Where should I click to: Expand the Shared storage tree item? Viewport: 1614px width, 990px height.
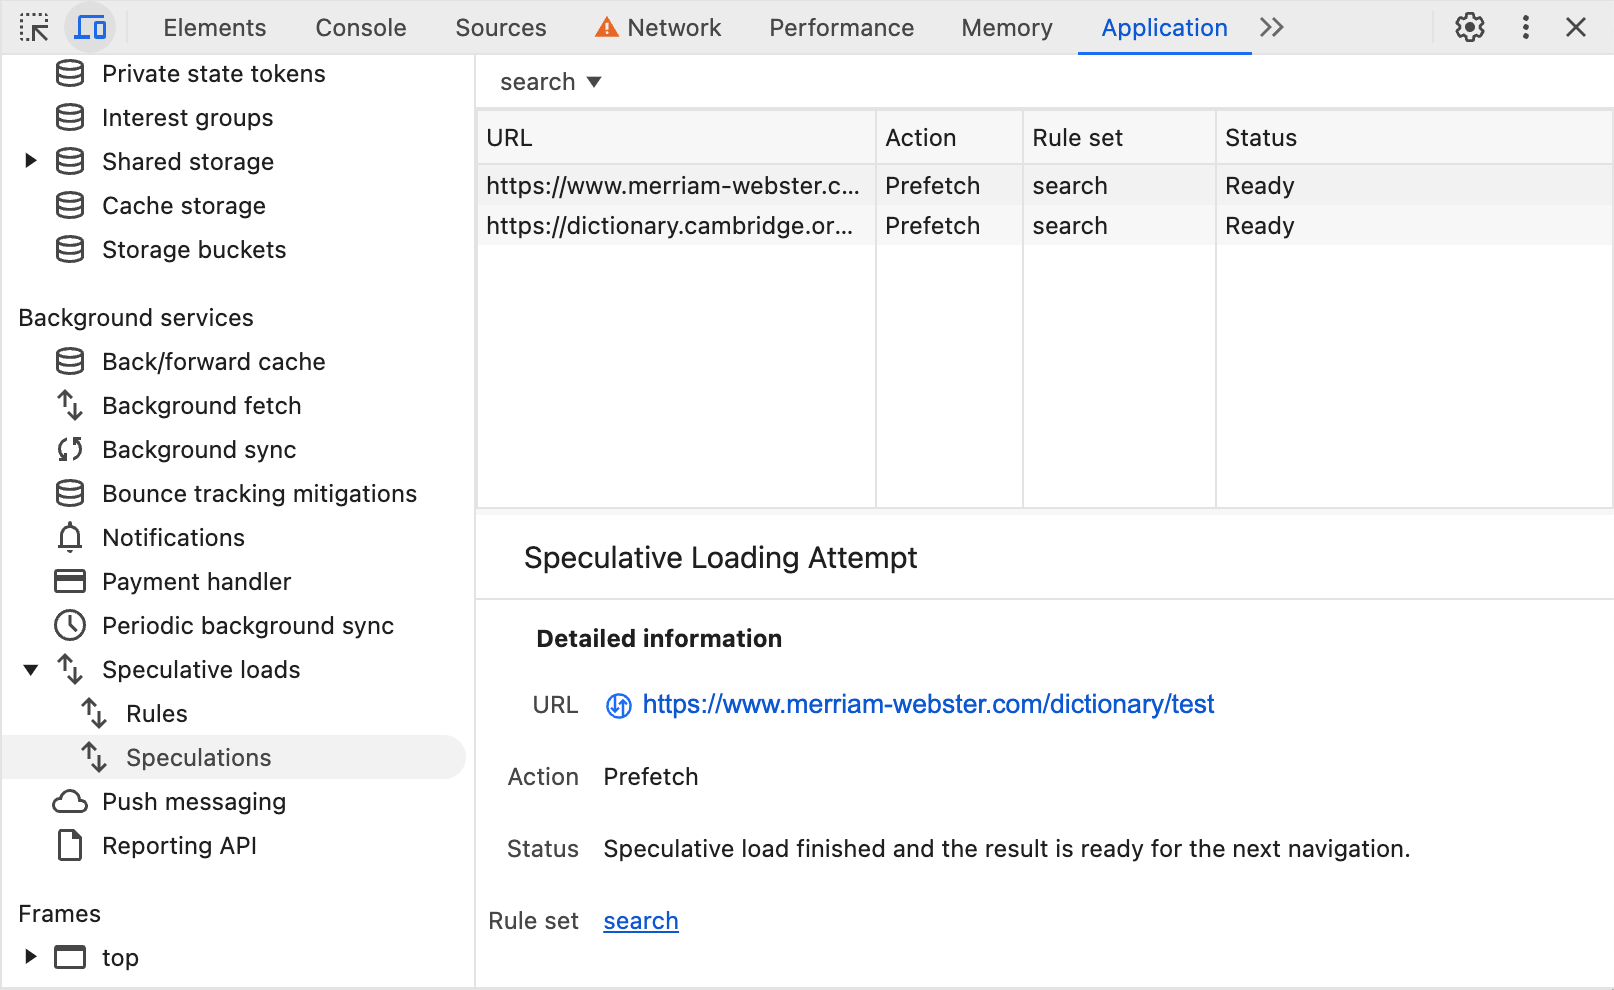pyautogui.click(x=30, y=161)
